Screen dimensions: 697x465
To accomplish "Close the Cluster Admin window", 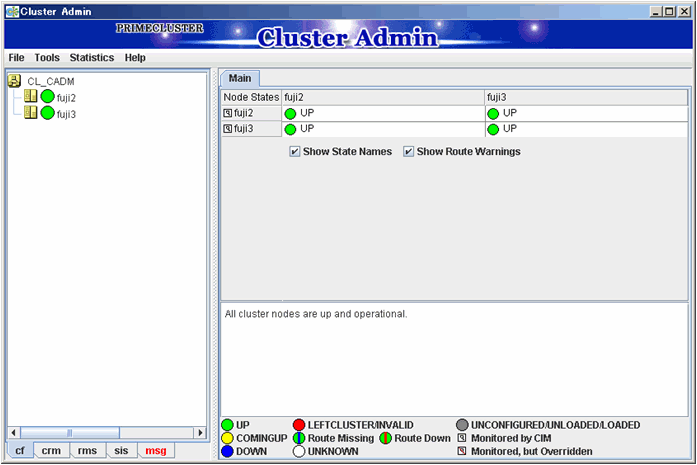I will tap(685, 12).
